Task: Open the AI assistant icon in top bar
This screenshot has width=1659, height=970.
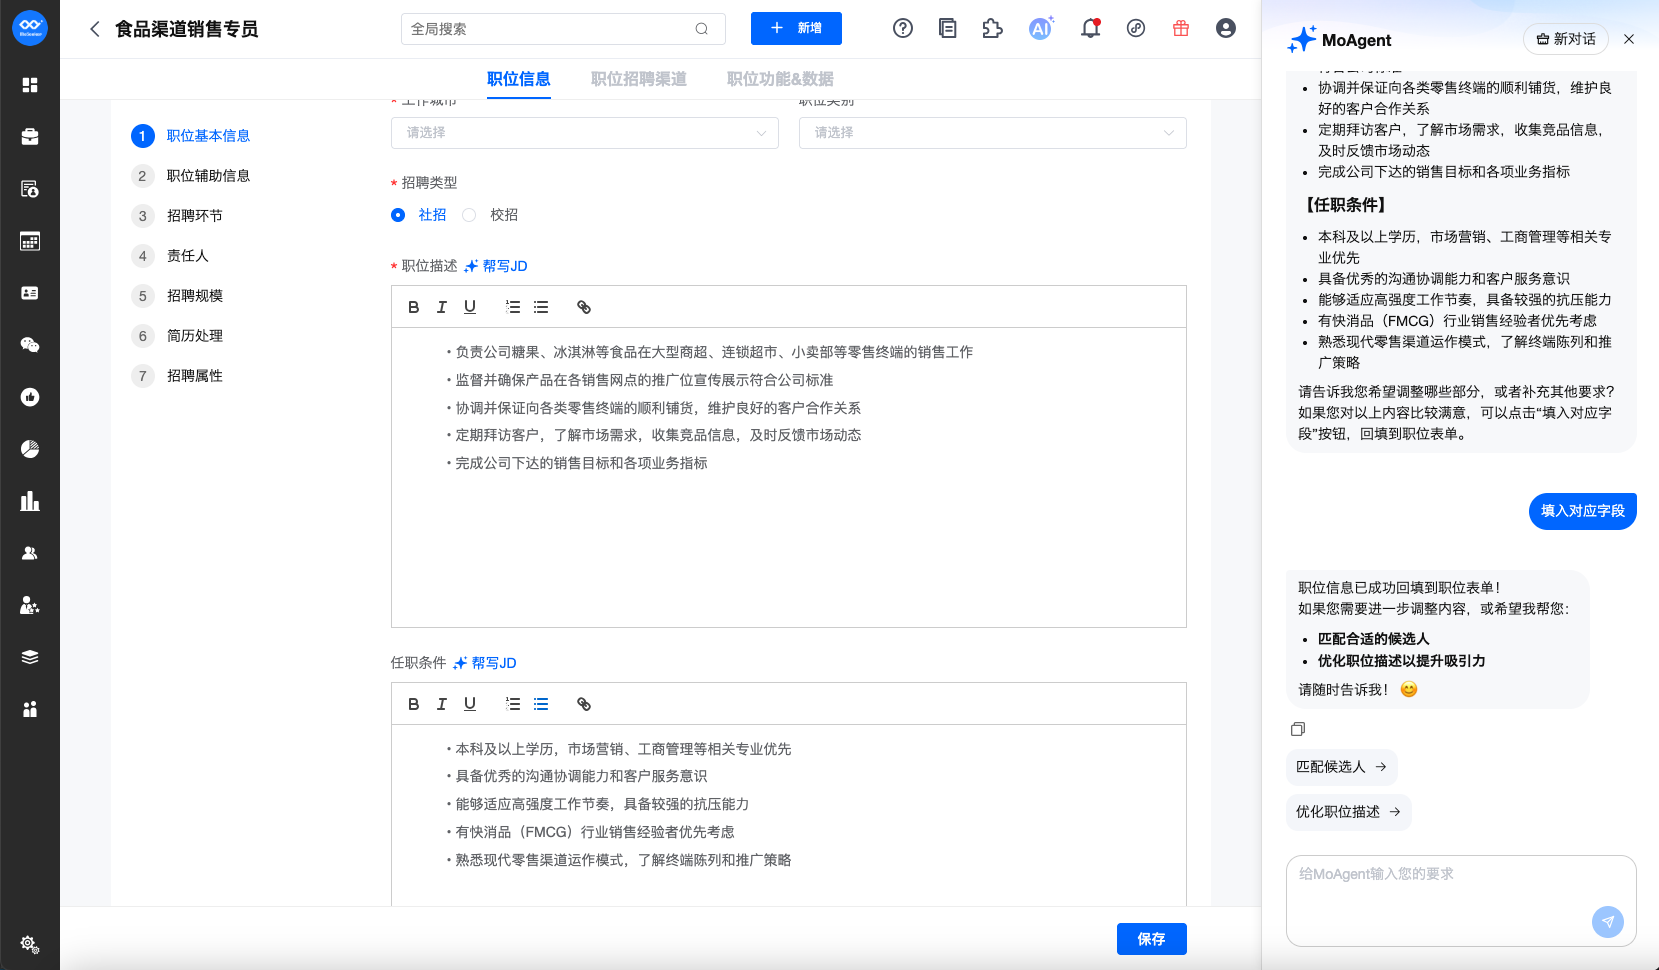Action: pos(1041,29)
